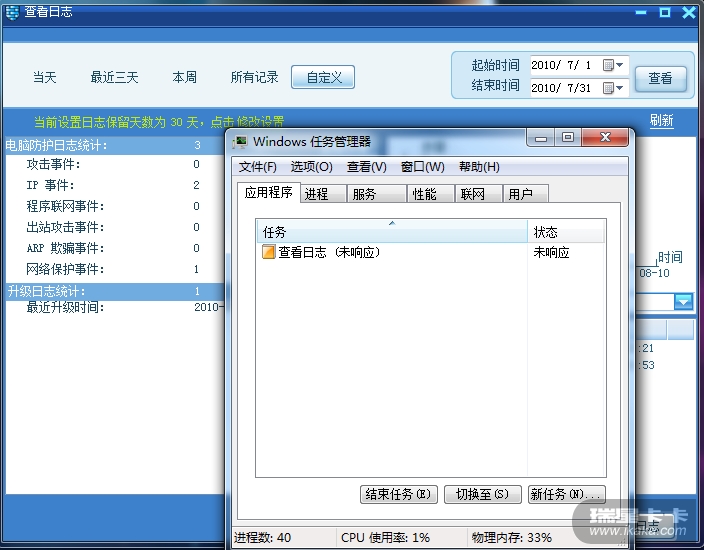
Task: Select 电脑防护日志统计 category
Action: pyautogui.click(x=115, y=145)
